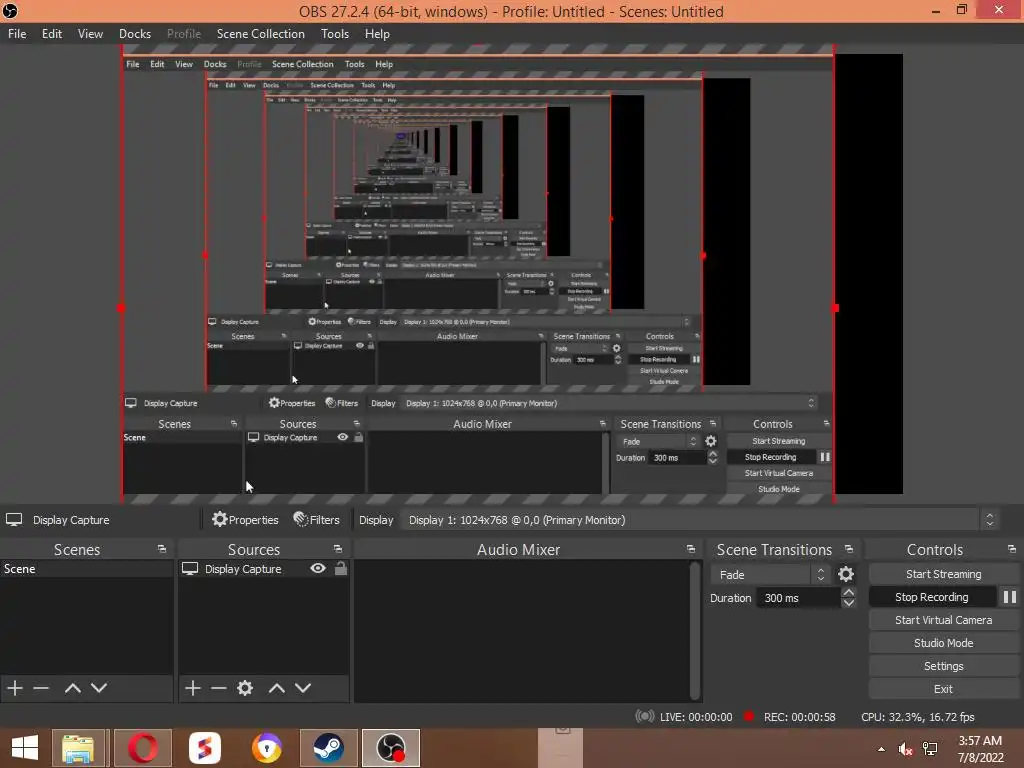Open the File menu
Screen dimensions: 1024x768
coord(17,33)
